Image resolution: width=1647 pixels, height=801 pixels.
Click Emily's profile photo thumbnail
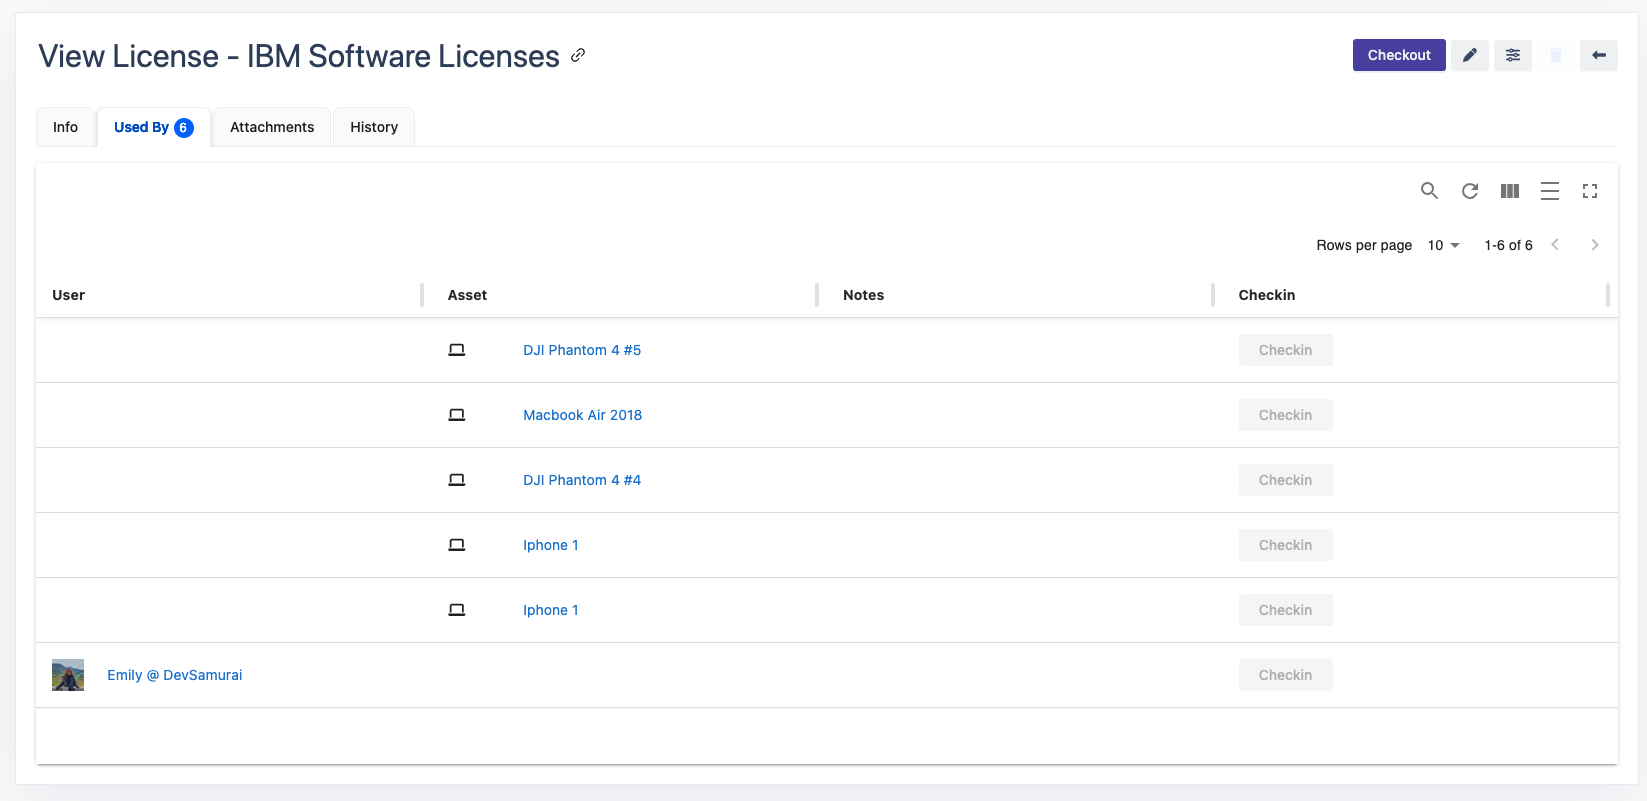68,675
